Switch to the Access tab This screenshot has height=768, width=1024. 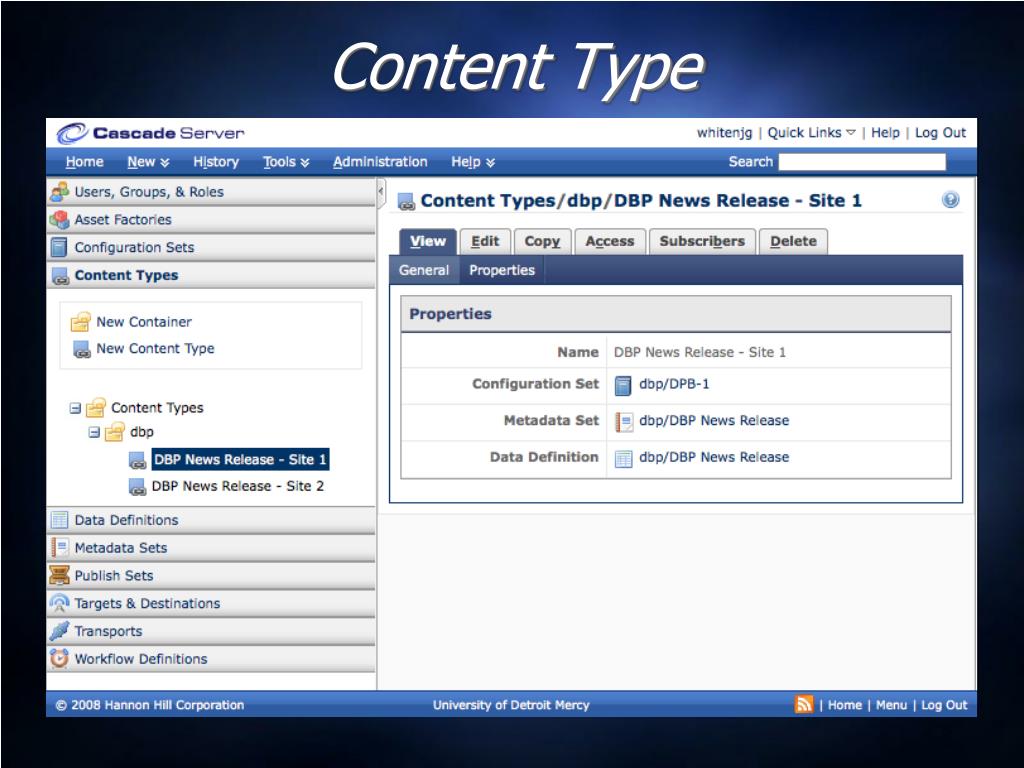click(610, 242)
